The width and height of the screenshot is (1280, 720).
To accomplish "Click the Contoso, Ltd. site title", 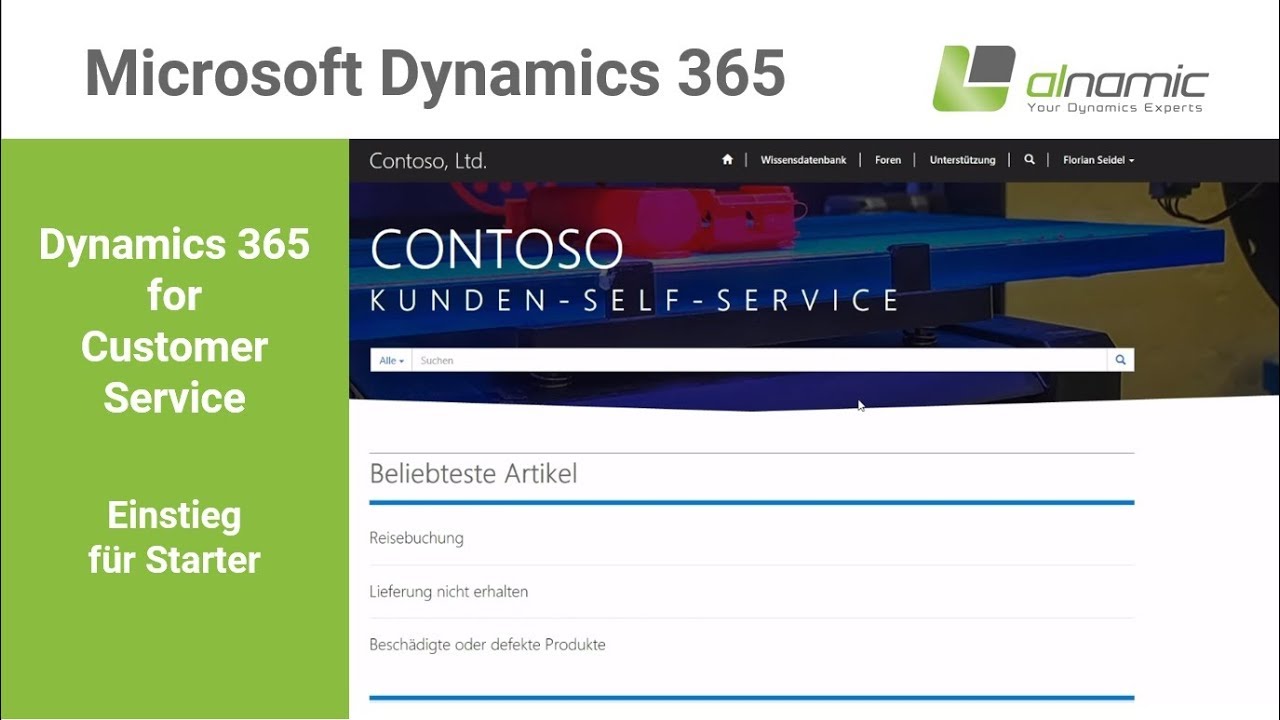I will (428, 161).
